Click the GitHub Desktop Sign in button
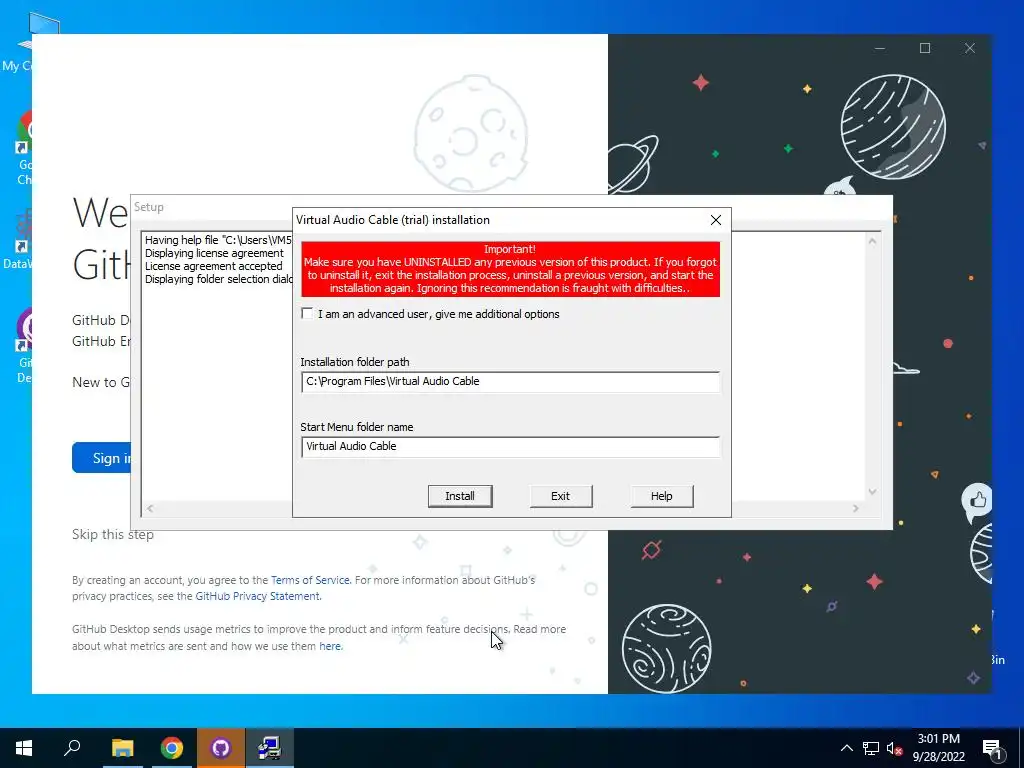Image resolution: width=1024 pixels, height=768 pixels. 102,458
